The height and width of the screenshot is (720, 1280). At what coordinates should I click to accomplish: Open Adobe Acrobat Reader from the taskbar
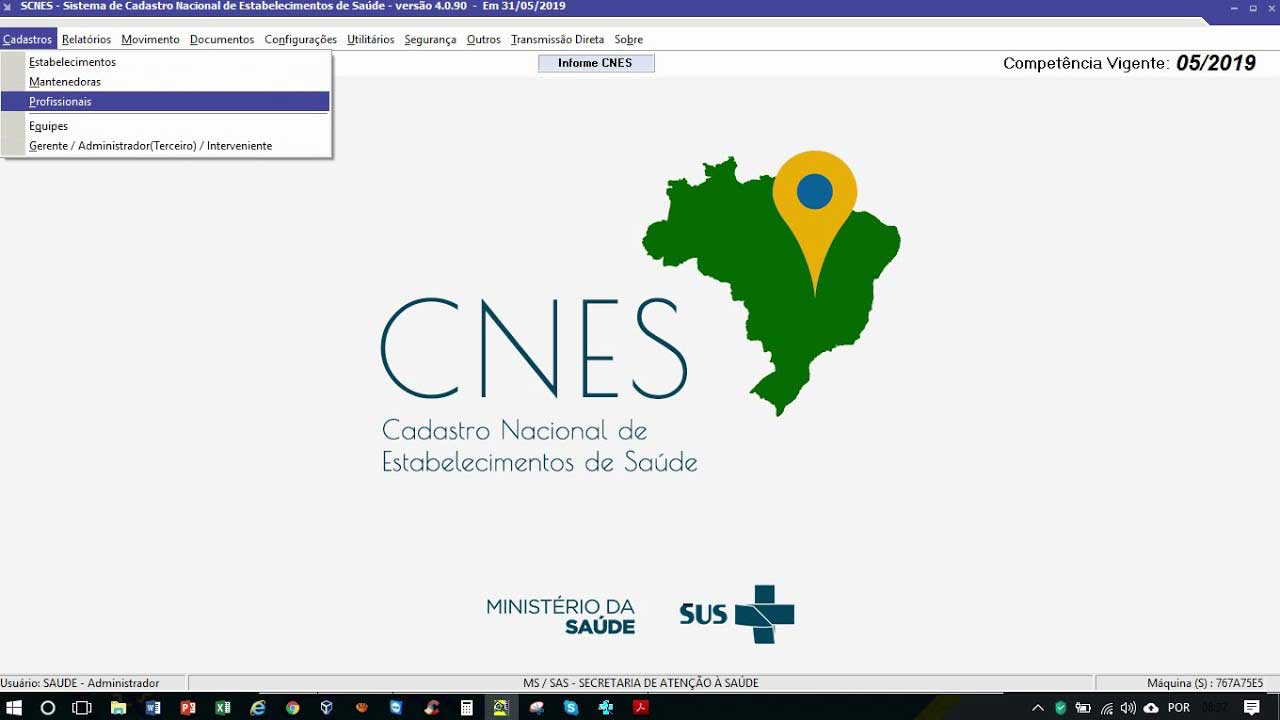(x=641, y=708)
